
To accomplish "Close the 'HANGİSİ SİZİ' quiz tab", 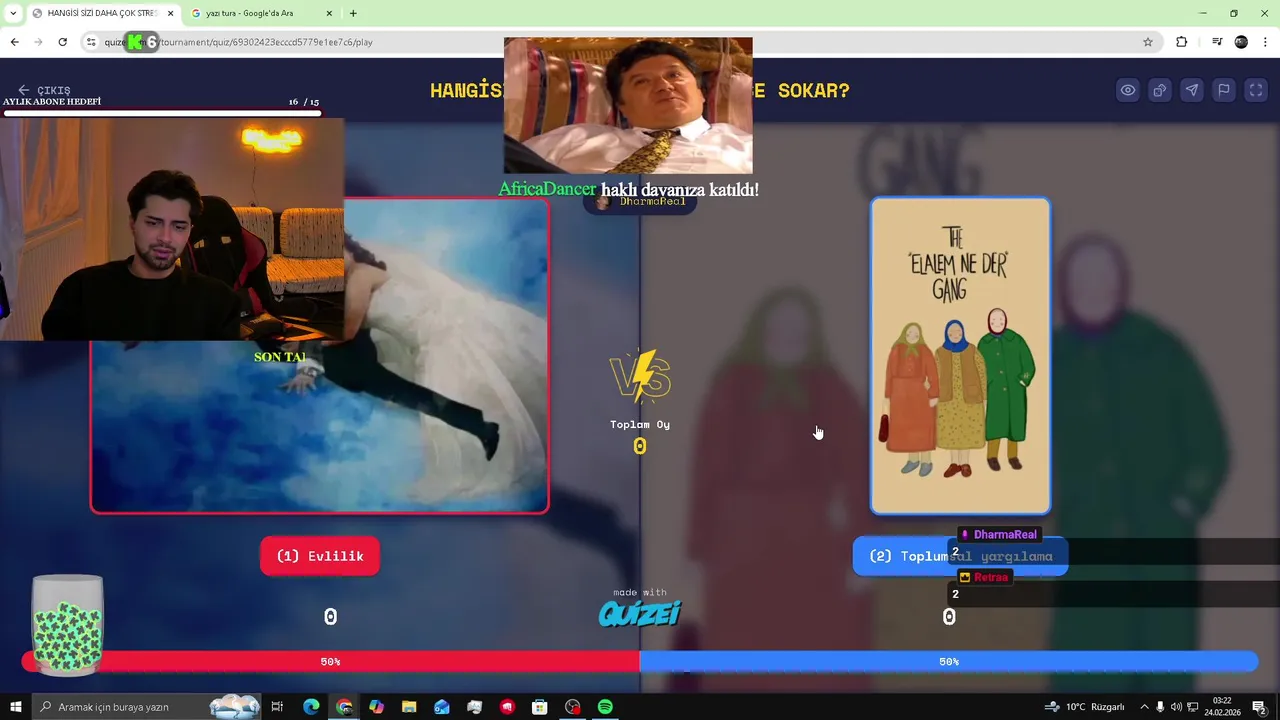I will point(170,13).
